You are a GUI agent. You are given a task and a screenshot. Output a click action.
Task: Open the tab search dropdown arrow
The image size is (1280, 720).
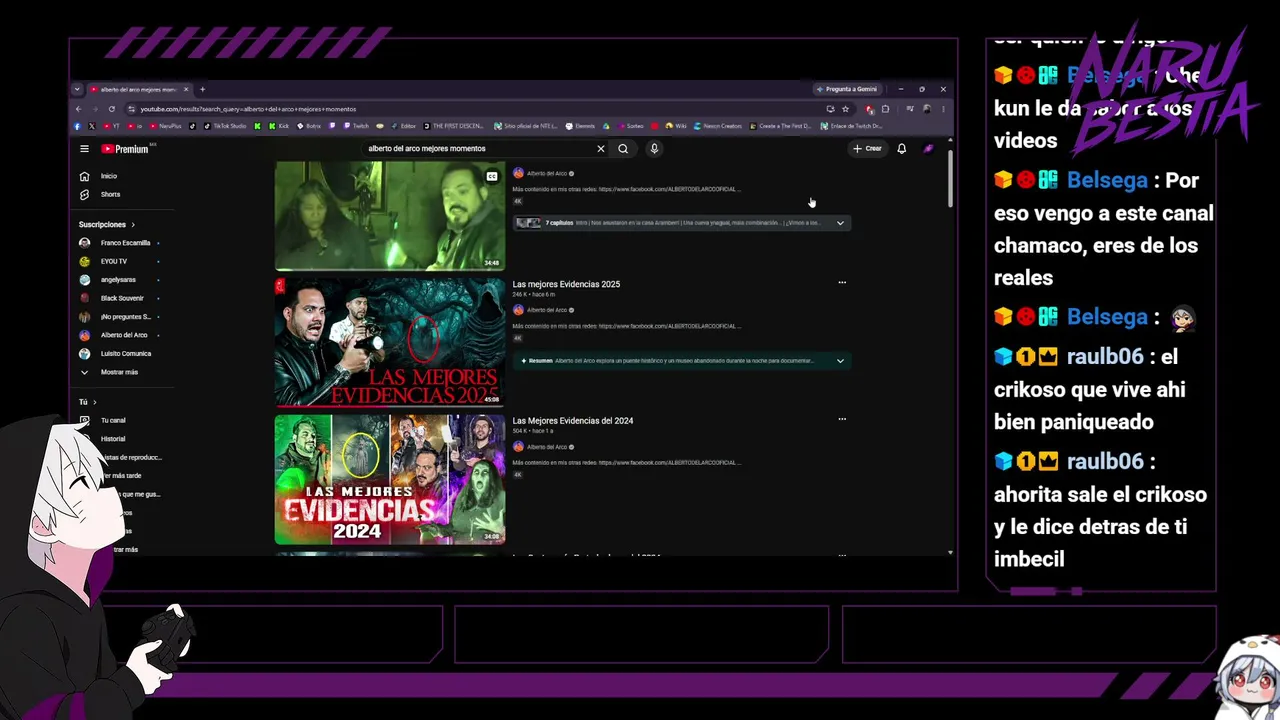point(78,89)
